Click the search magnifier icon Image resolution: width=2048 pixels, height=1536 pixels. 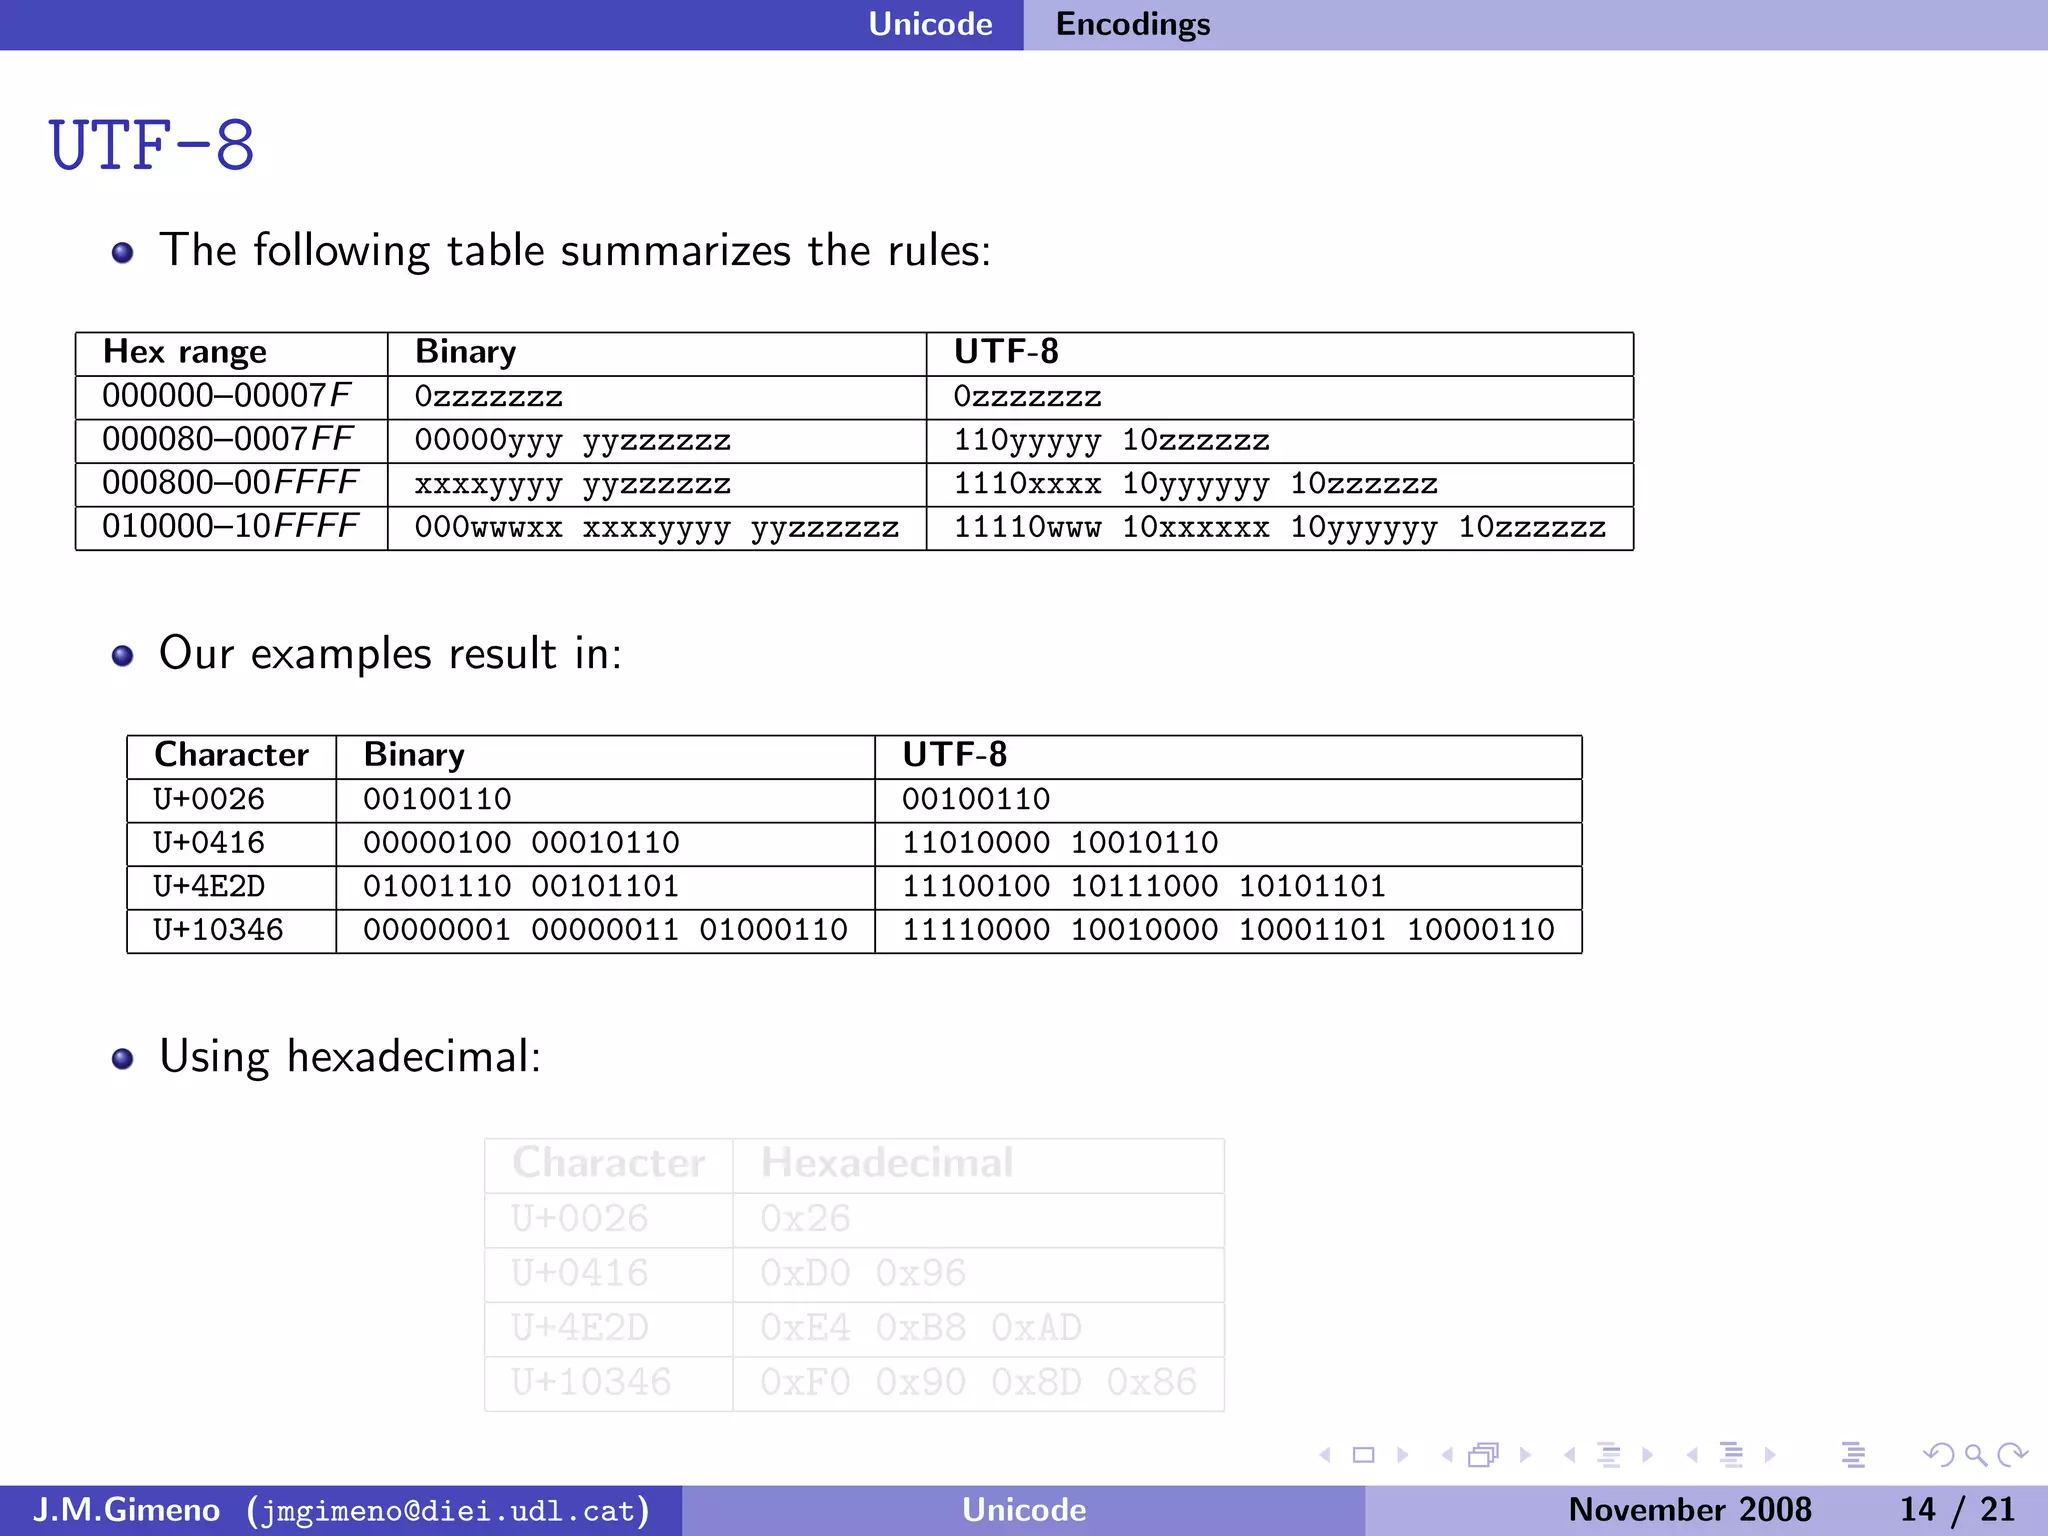point(1975,1455)
